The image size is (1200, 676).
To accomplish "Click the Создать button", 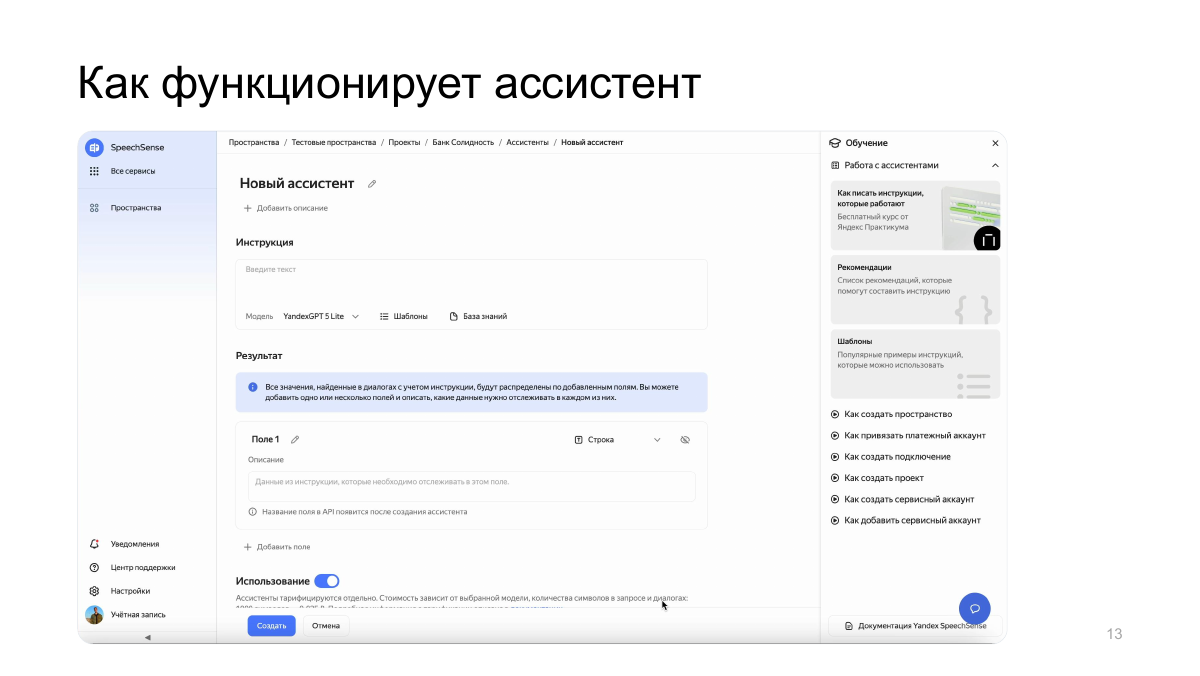I will point(272,626).
